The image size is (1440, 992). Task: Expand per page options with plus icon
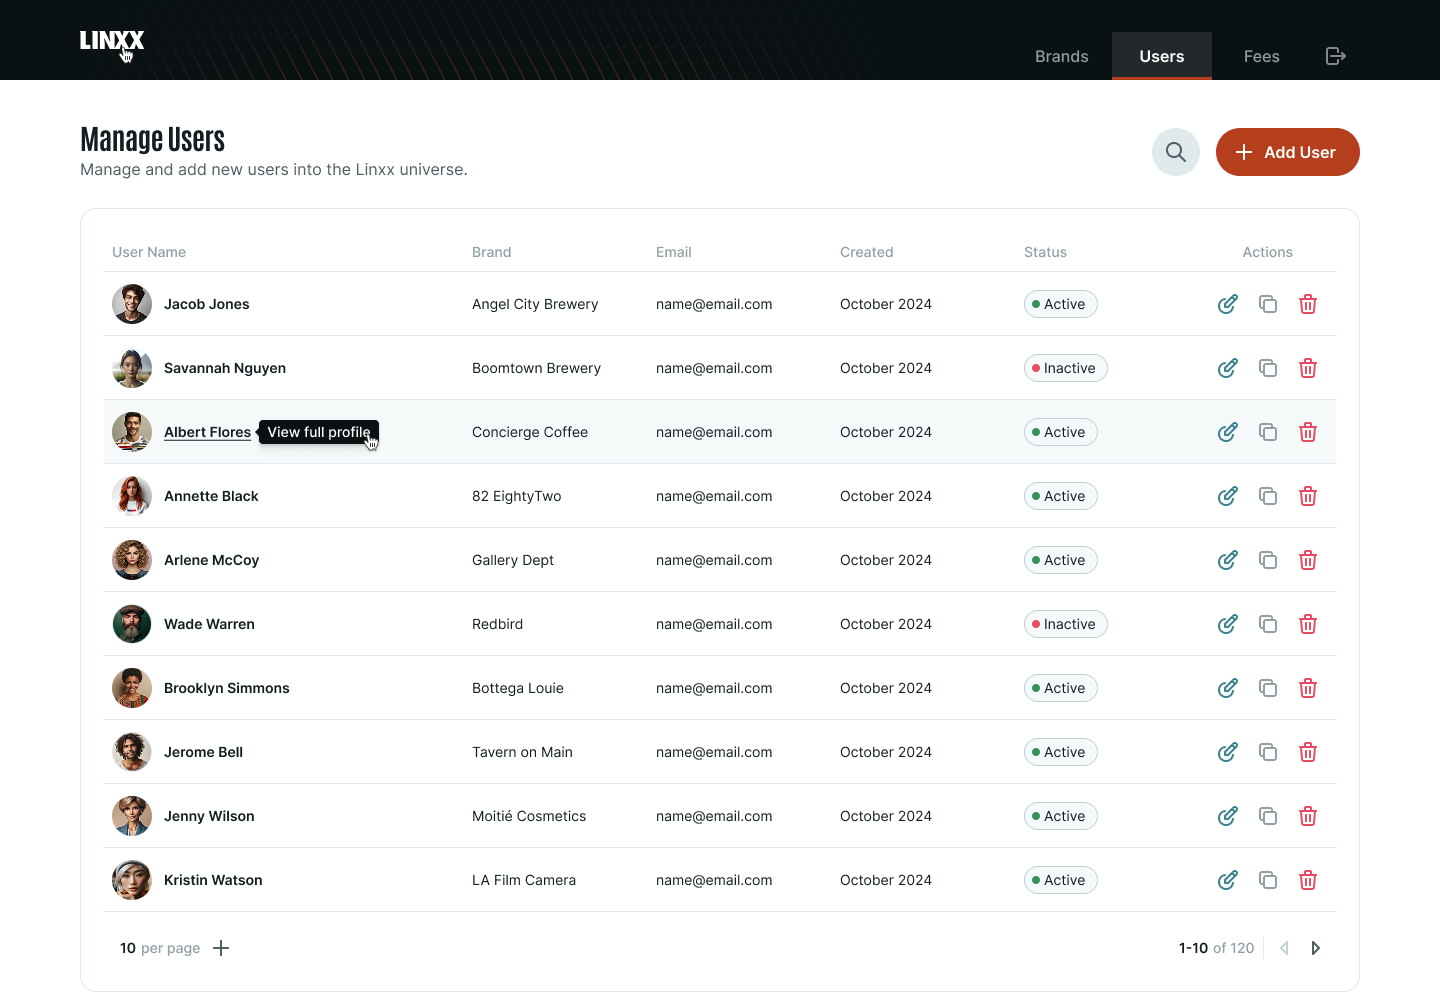pos(221,948)
